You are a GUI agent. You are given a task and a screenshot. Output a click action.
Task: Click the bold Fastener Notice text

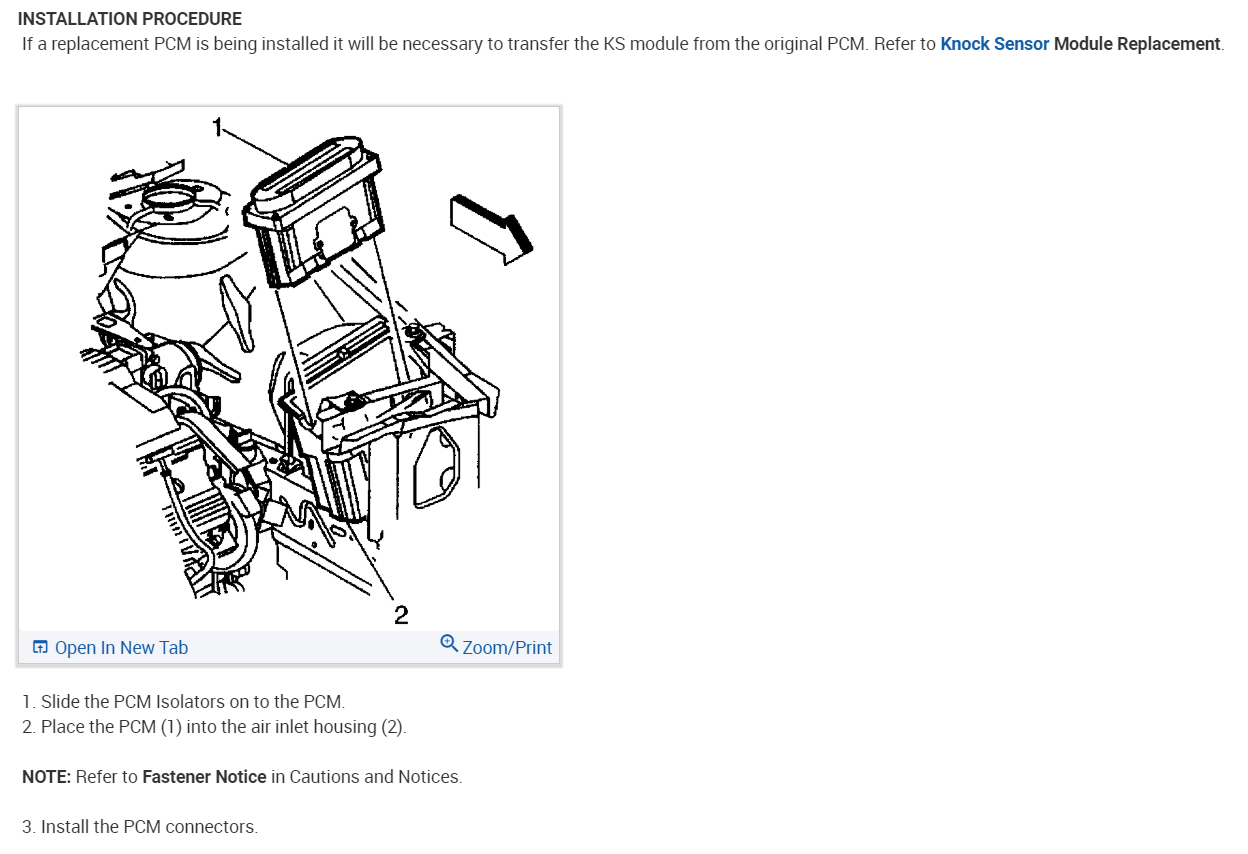(x=204, y=777)
